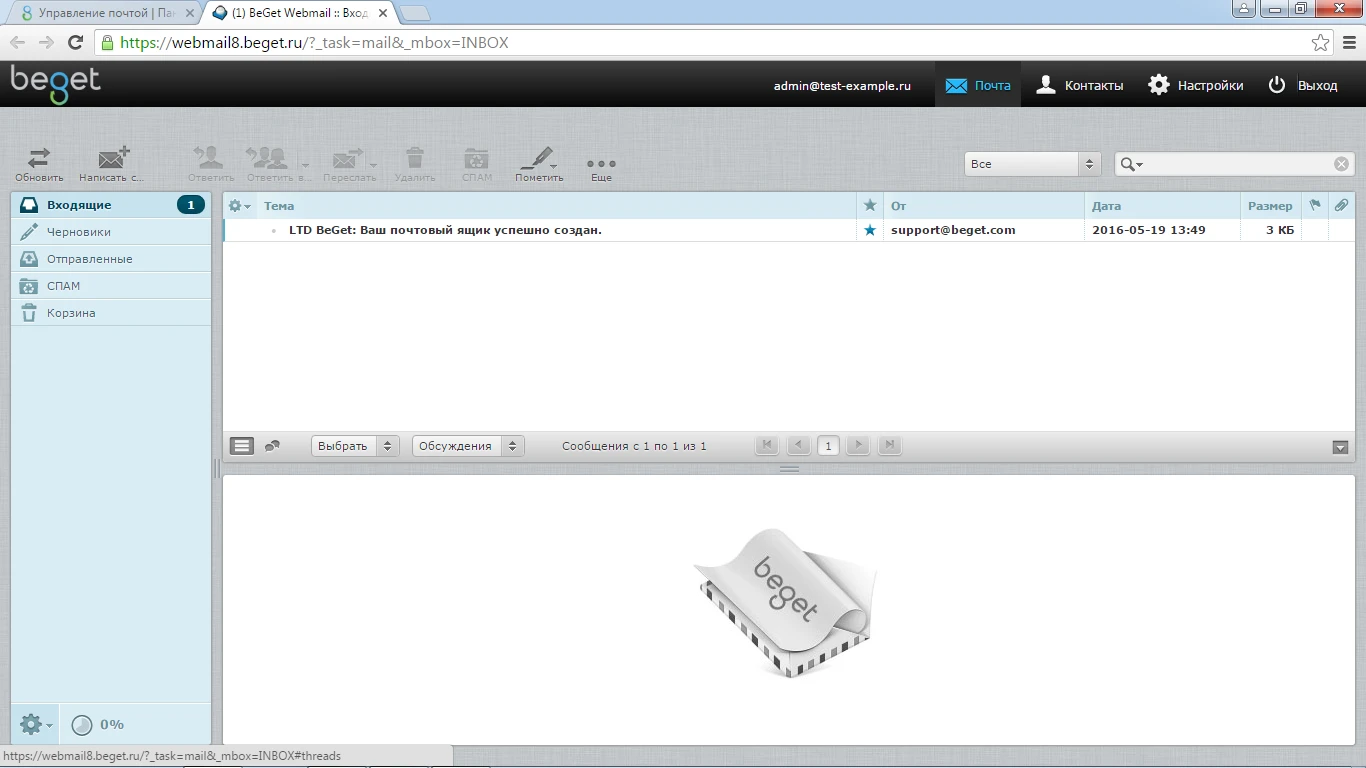Switch to list view mode icon
1366x768 pixels.
pyautogui.click(x=242, y=446)
